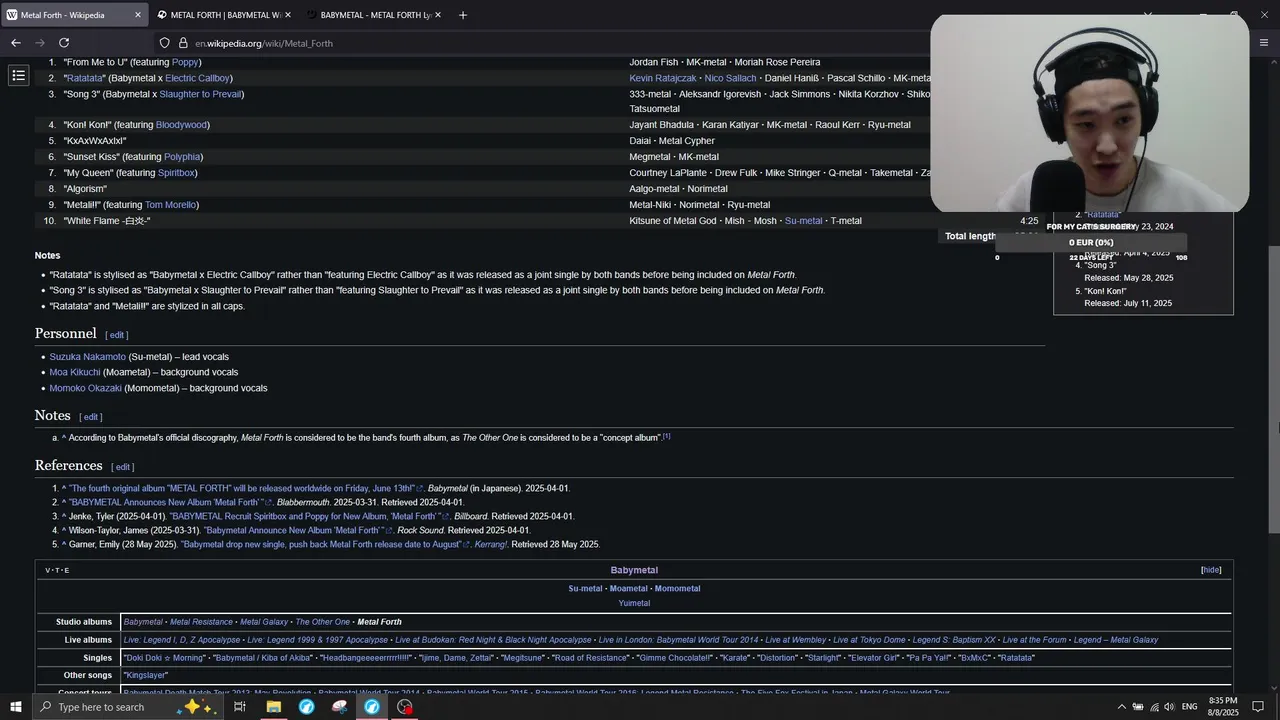This screenshot has width=1280, height=720.
Task: Open the volume control in system tray
Action: (x=1169, y=707)
